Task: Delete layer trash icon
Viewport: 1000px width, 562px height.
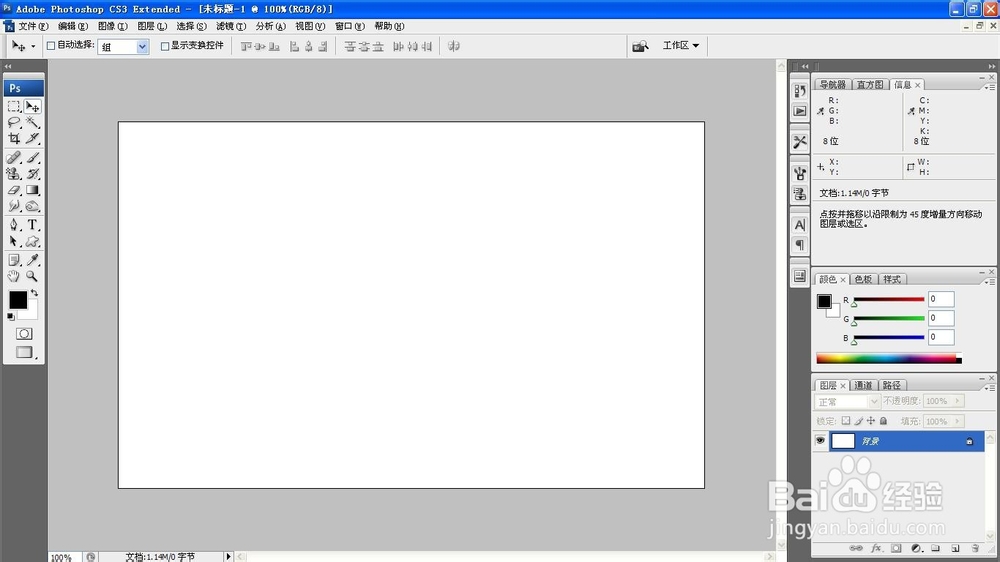Action: 975,549
